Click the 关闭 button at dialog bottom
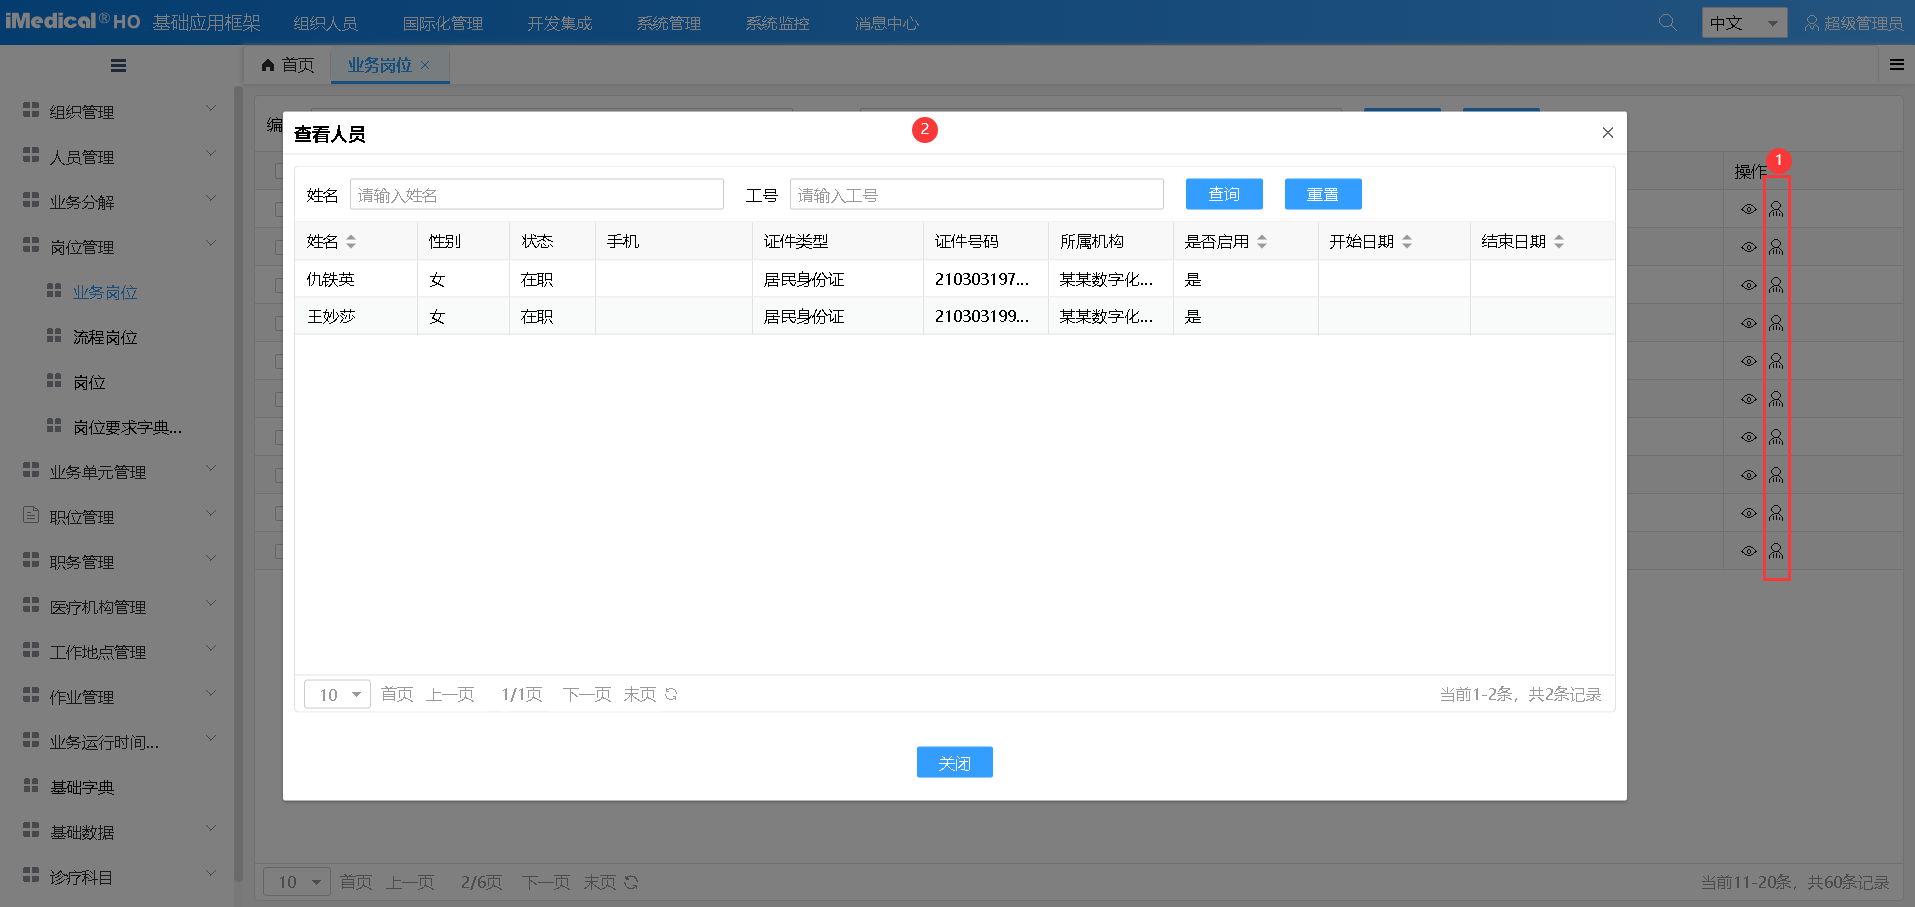Viewport: 1915px width, 907px height. pyautogui.click(x=954, y=763)
